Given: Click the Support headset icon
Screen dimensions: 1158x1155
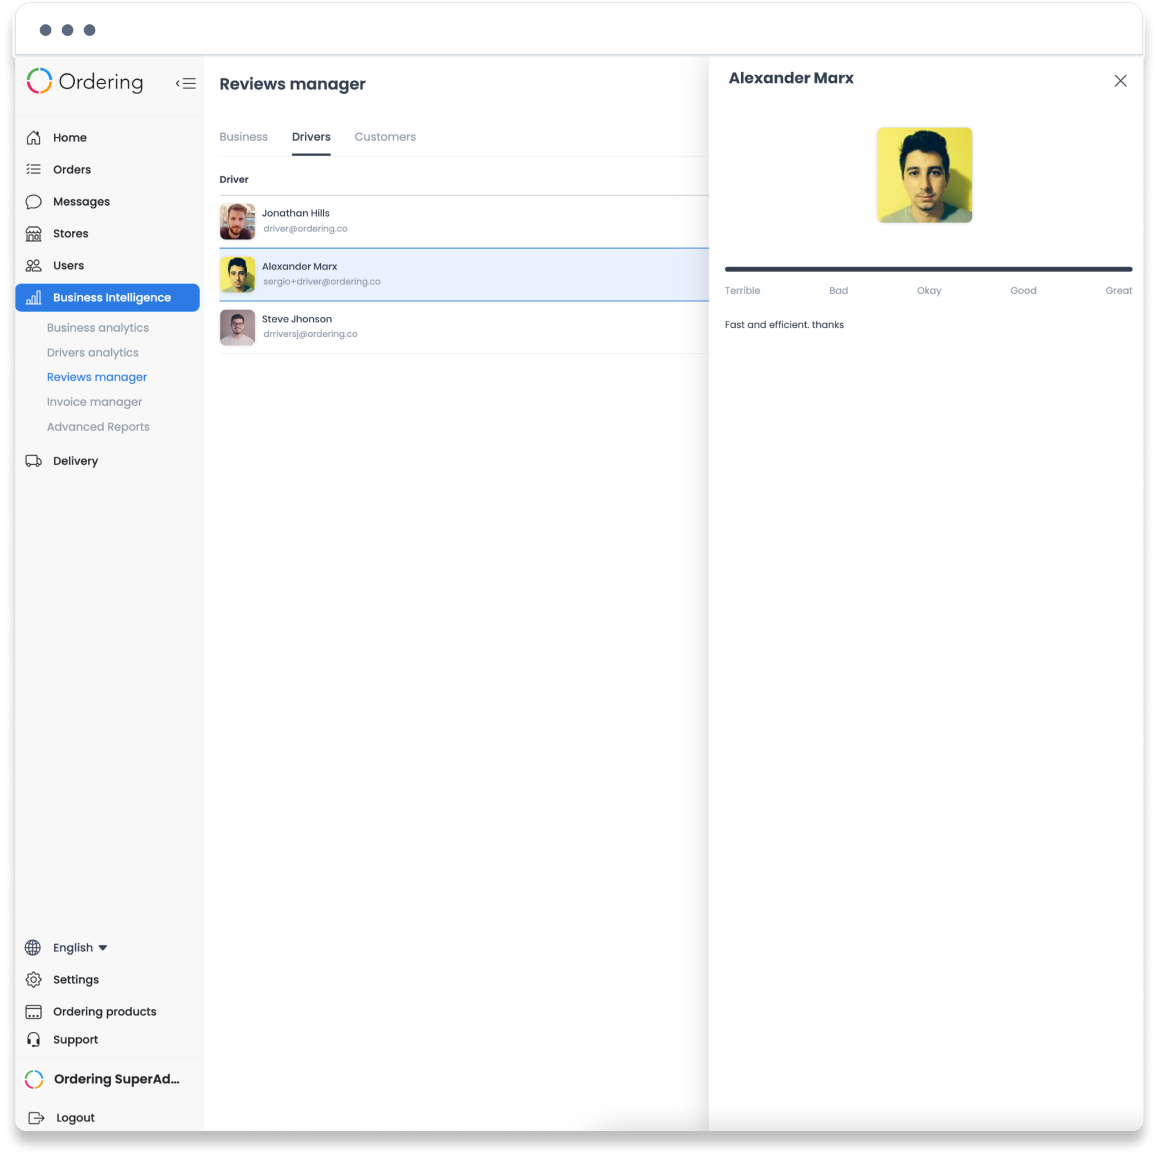Looking at the screenshot, I should [x=33, y=1040].
